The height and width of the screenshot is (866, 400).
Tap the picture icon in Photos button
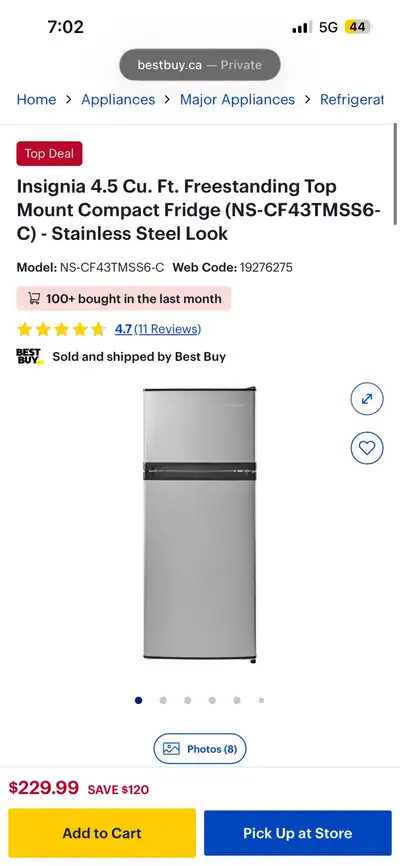[x=171, y=749]
